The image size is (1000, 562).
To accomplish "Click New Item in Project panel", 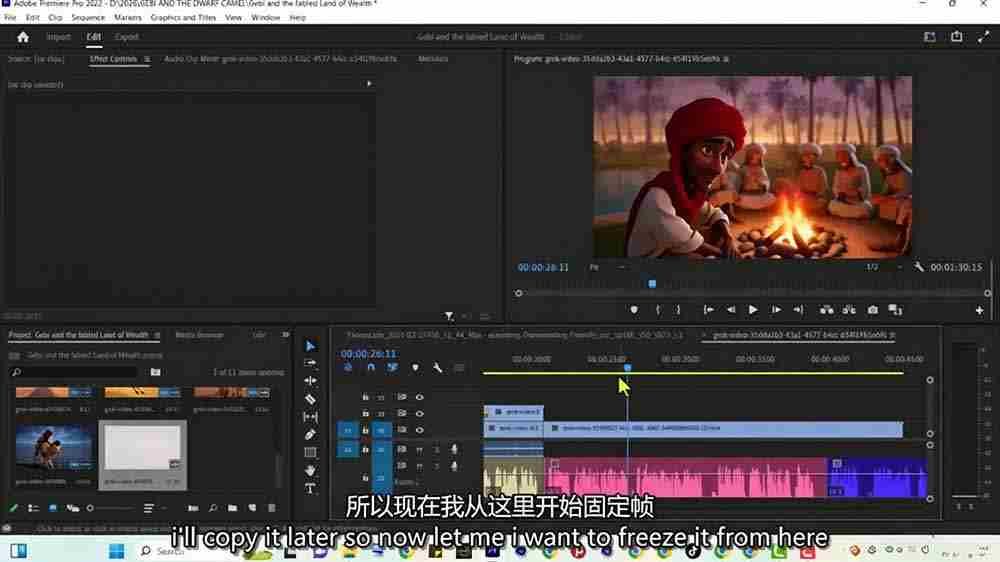I will 252,508.
